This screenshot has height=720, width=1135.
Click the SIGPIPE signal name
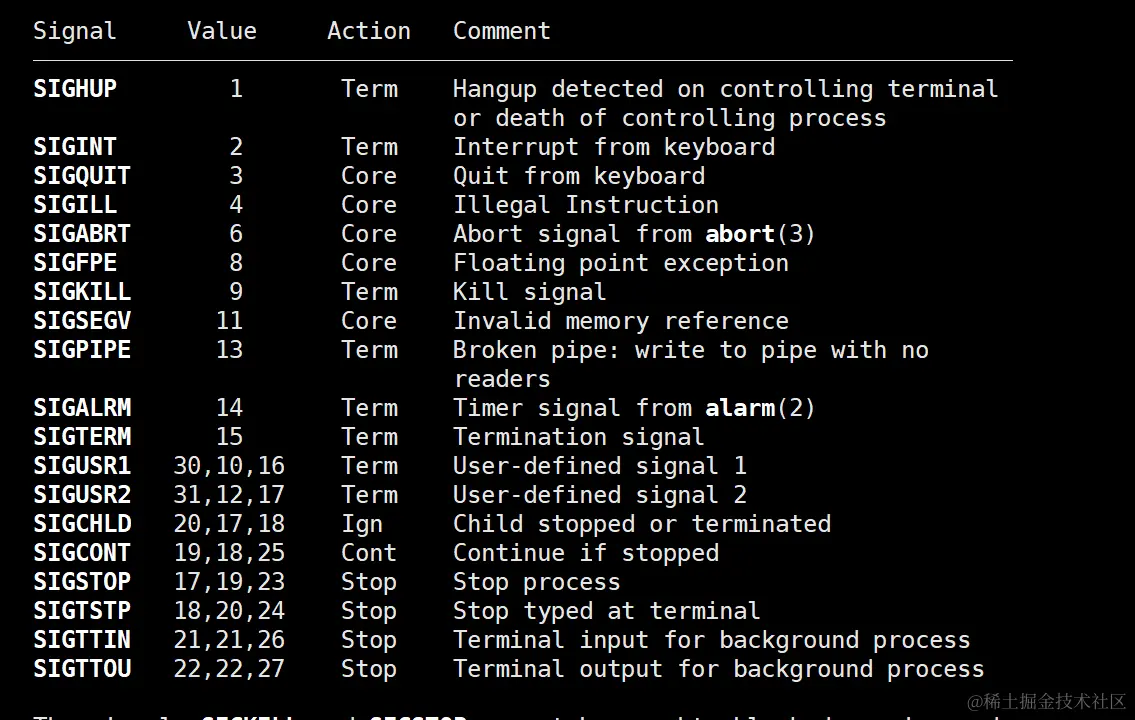(x=82, y=350)
